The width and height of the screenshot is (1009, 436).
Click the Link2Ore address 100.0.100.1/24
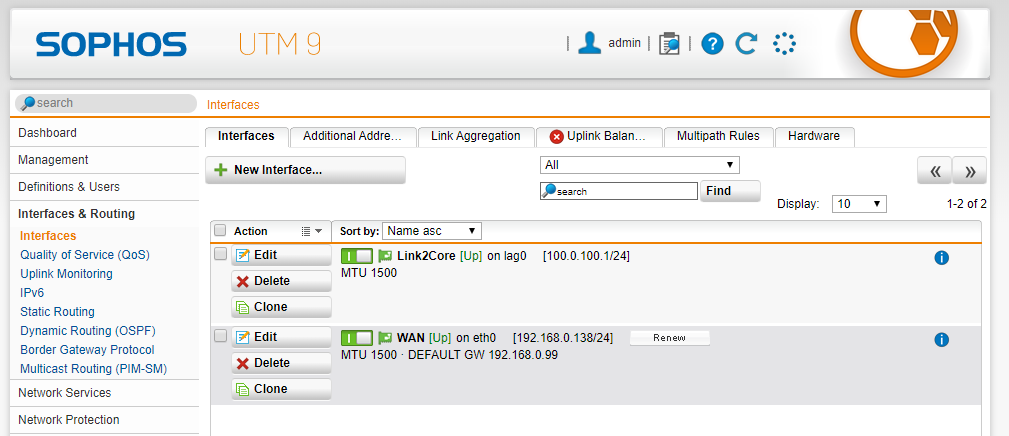click(586, 256)
